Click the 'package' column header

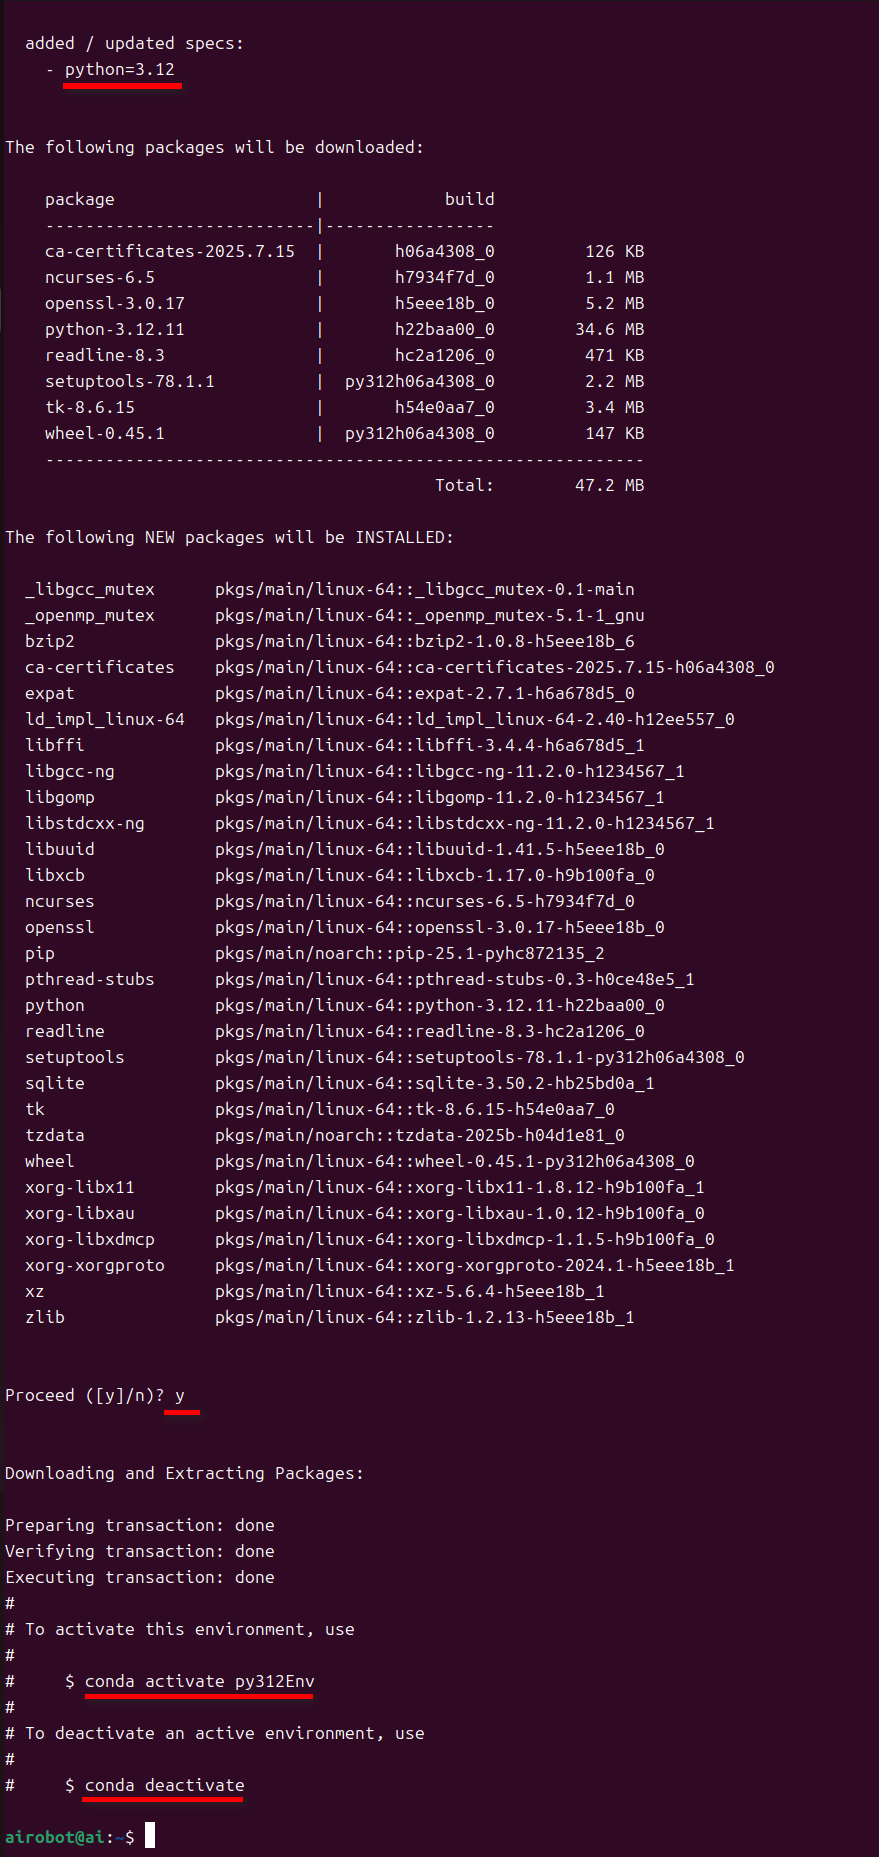pos(80,199)
